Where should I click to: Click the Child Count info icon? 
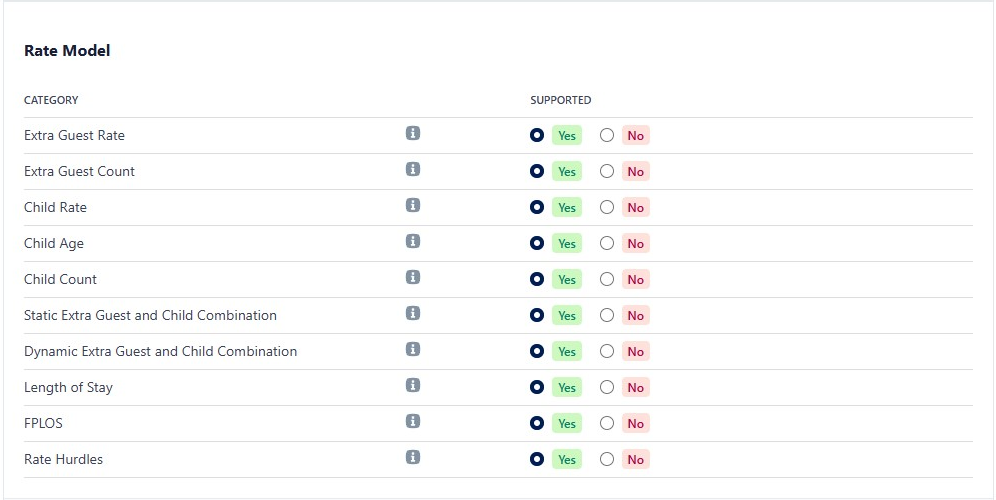(x=413, y=278)
